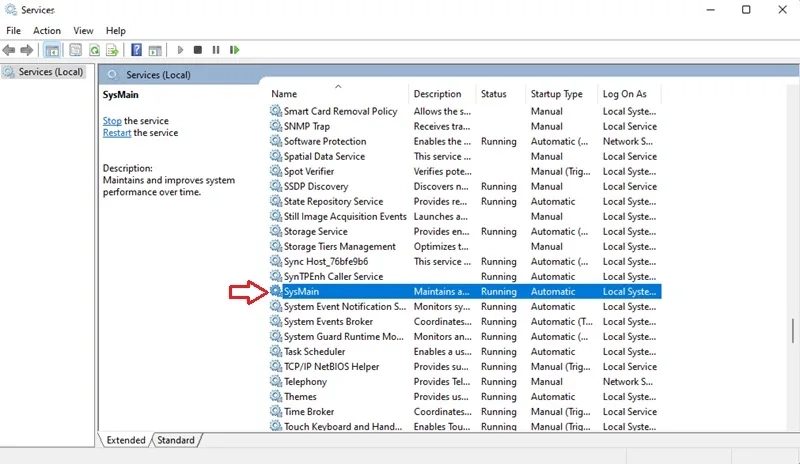Screen dimensions: 800x464
Task: Sort services by Startup Type column header
Action: pyautogui.click(x=557, y=94)
